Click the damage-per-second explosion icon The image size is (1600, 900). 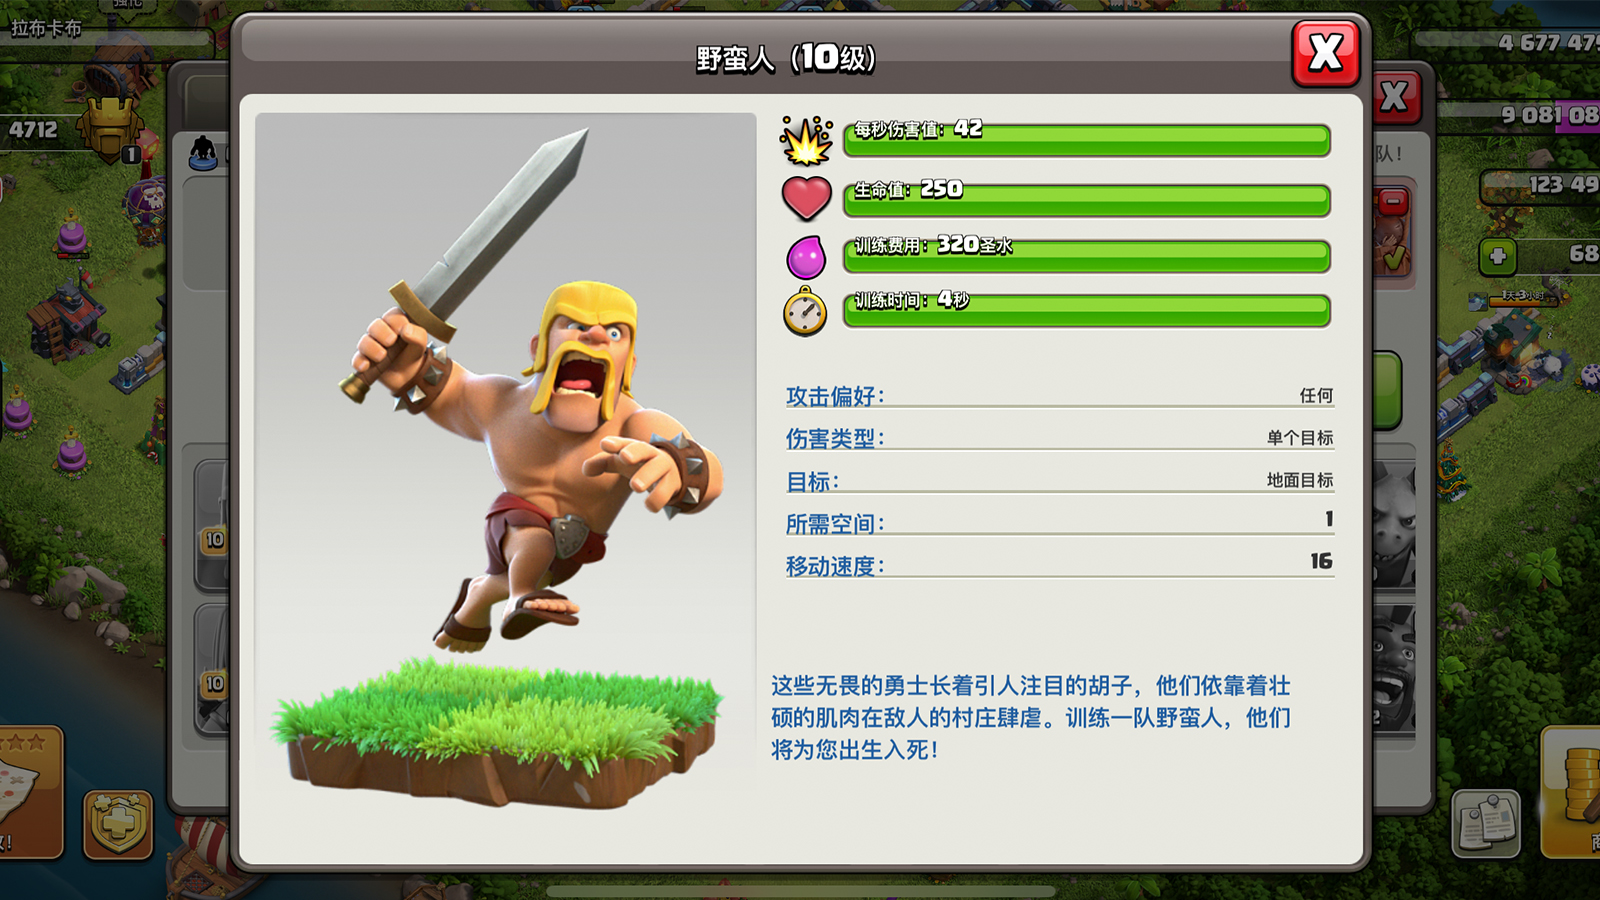click(x=806, y=140)
